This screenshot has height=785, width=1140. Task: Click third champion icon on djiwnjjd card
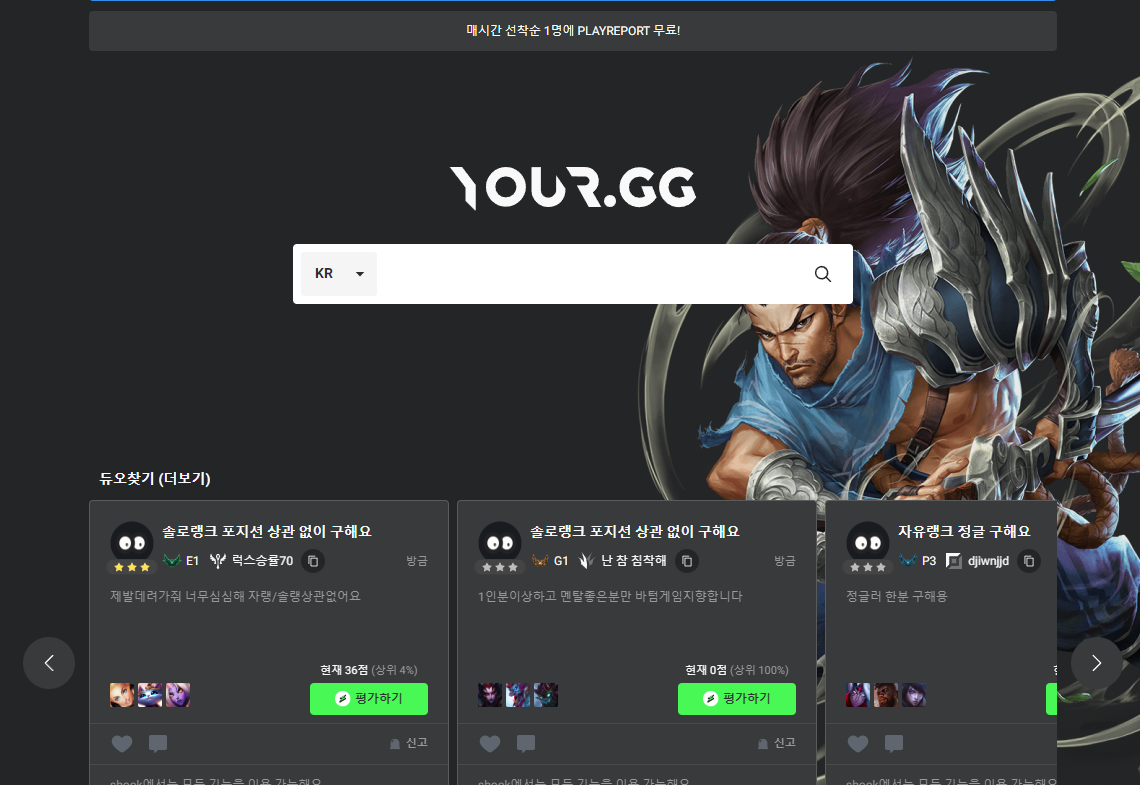click(x=913, y=695)
